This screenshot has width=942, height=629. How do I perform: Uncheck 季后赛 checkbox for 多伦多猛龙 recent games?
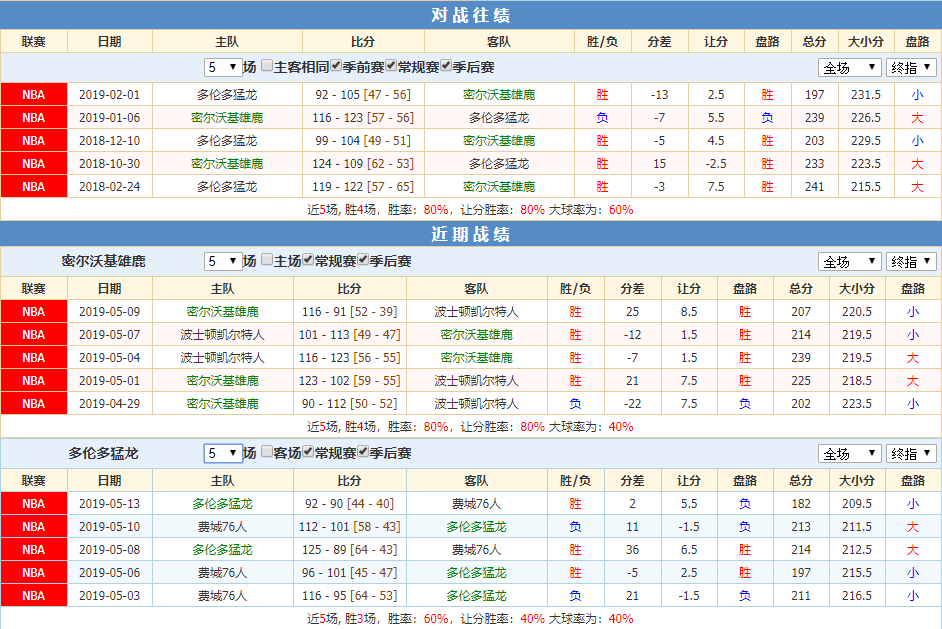pos(363,452)
